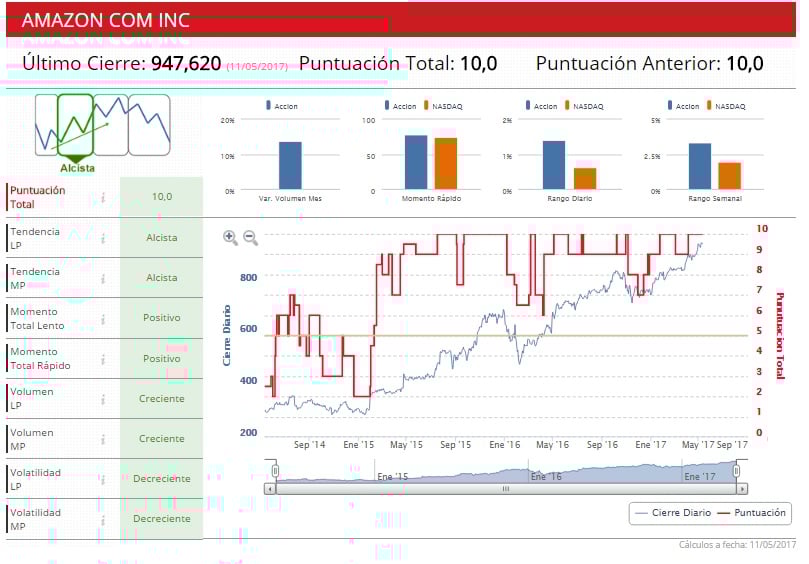This screenshot has width=809, height=564.
Task: Open info icon for Tendencia LP row
Action: (x=103, y=238)
